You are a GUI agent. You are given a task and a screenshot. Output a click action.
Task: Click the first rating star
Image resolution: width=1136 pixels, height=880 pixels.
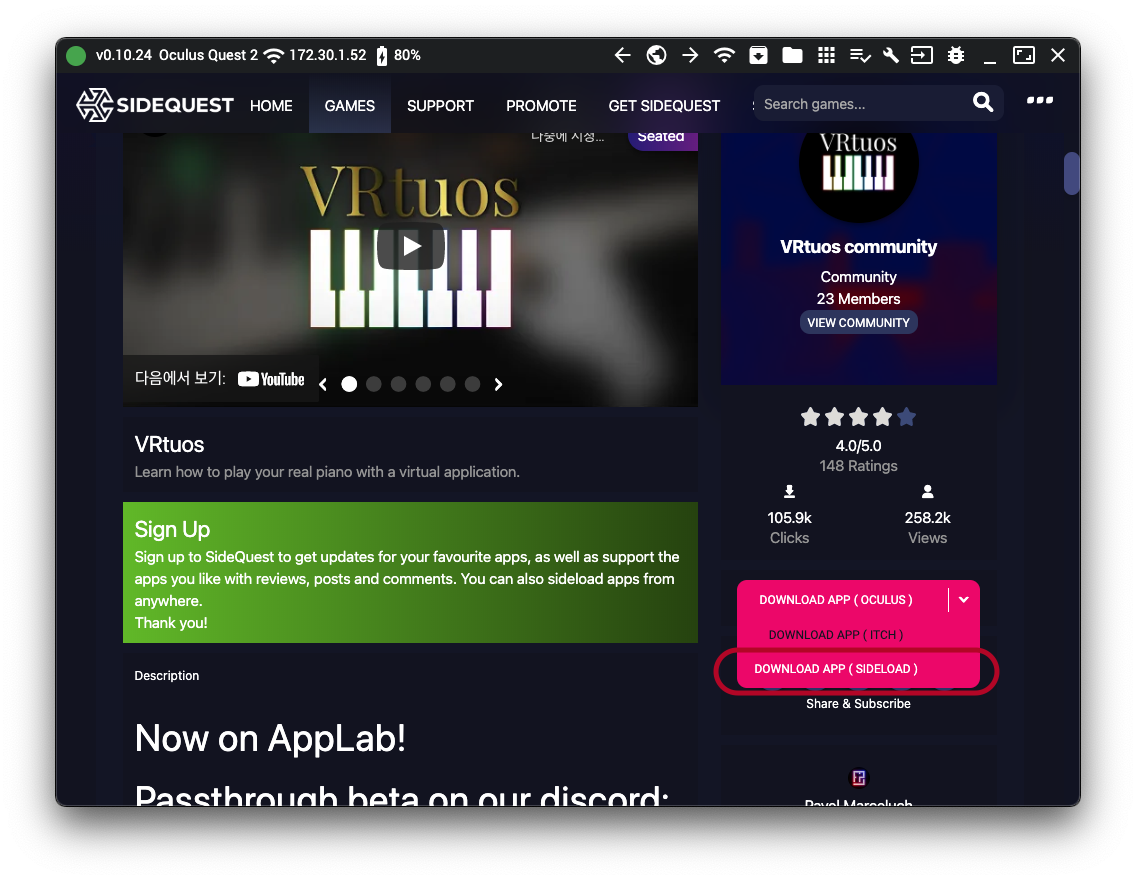pos(811,417)
